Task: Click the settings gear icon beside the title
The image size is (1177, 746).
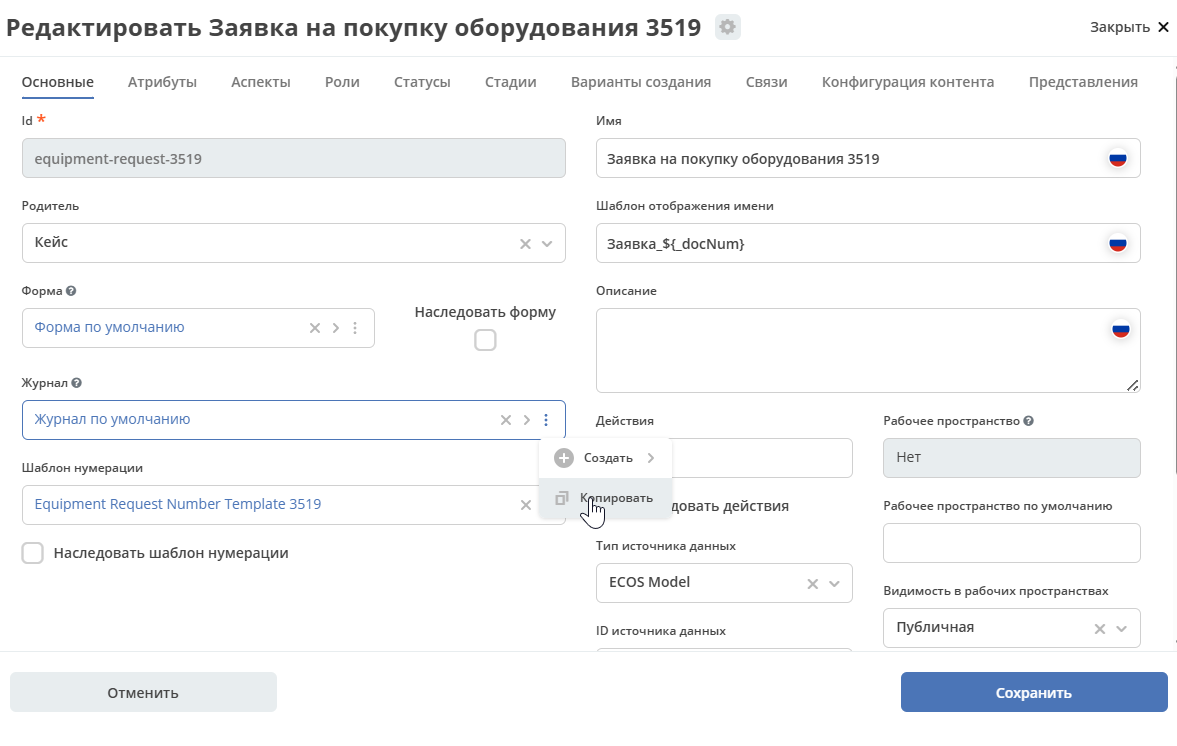Action: coord(728,28)
